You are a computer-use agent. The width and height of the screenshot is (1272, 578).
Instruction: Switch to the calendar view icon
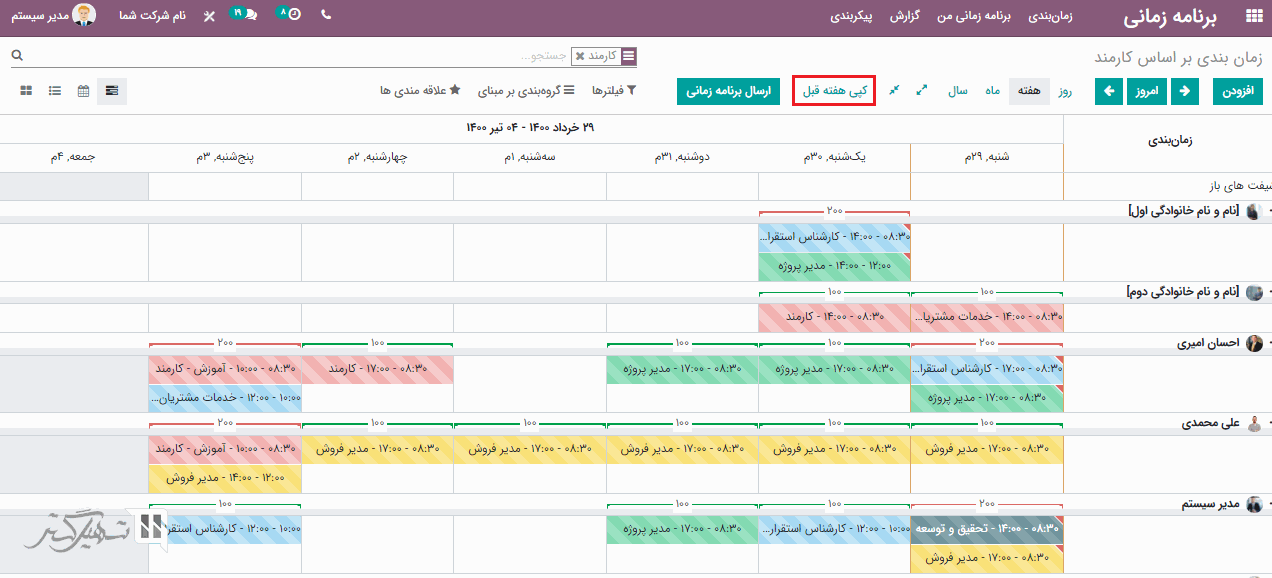point(83,91)
